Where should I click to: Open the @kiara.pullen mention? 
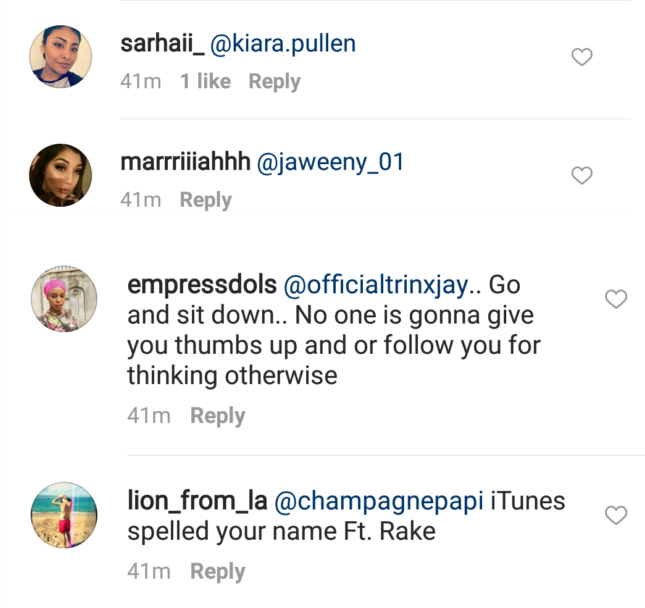[283, 45]
